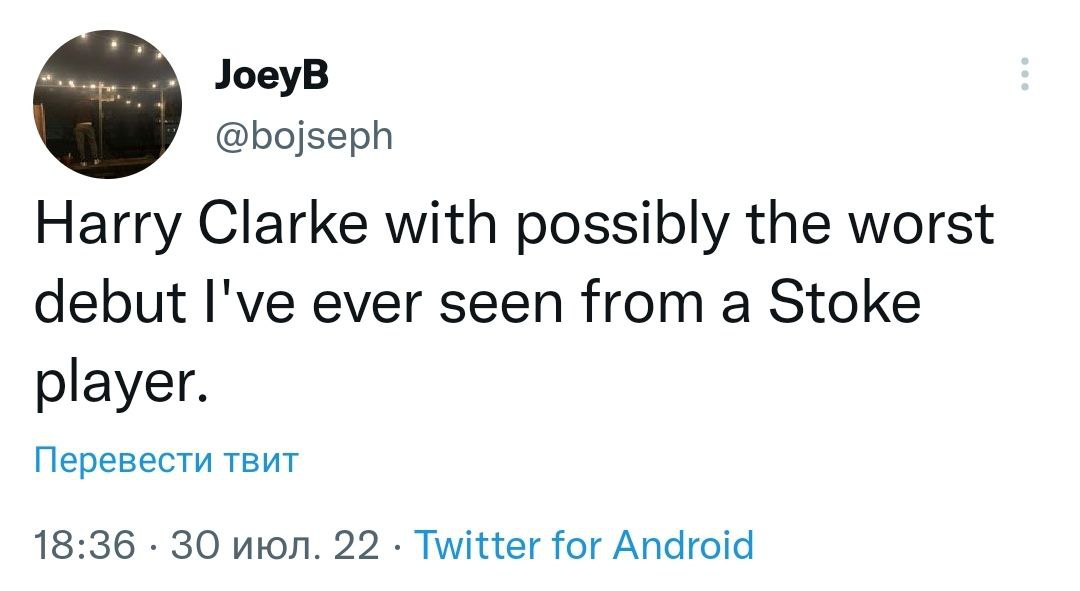This screenshot has height=591, width=1080.
Task: Open the three-dot more options menu
Action: tap(1023, 76)
